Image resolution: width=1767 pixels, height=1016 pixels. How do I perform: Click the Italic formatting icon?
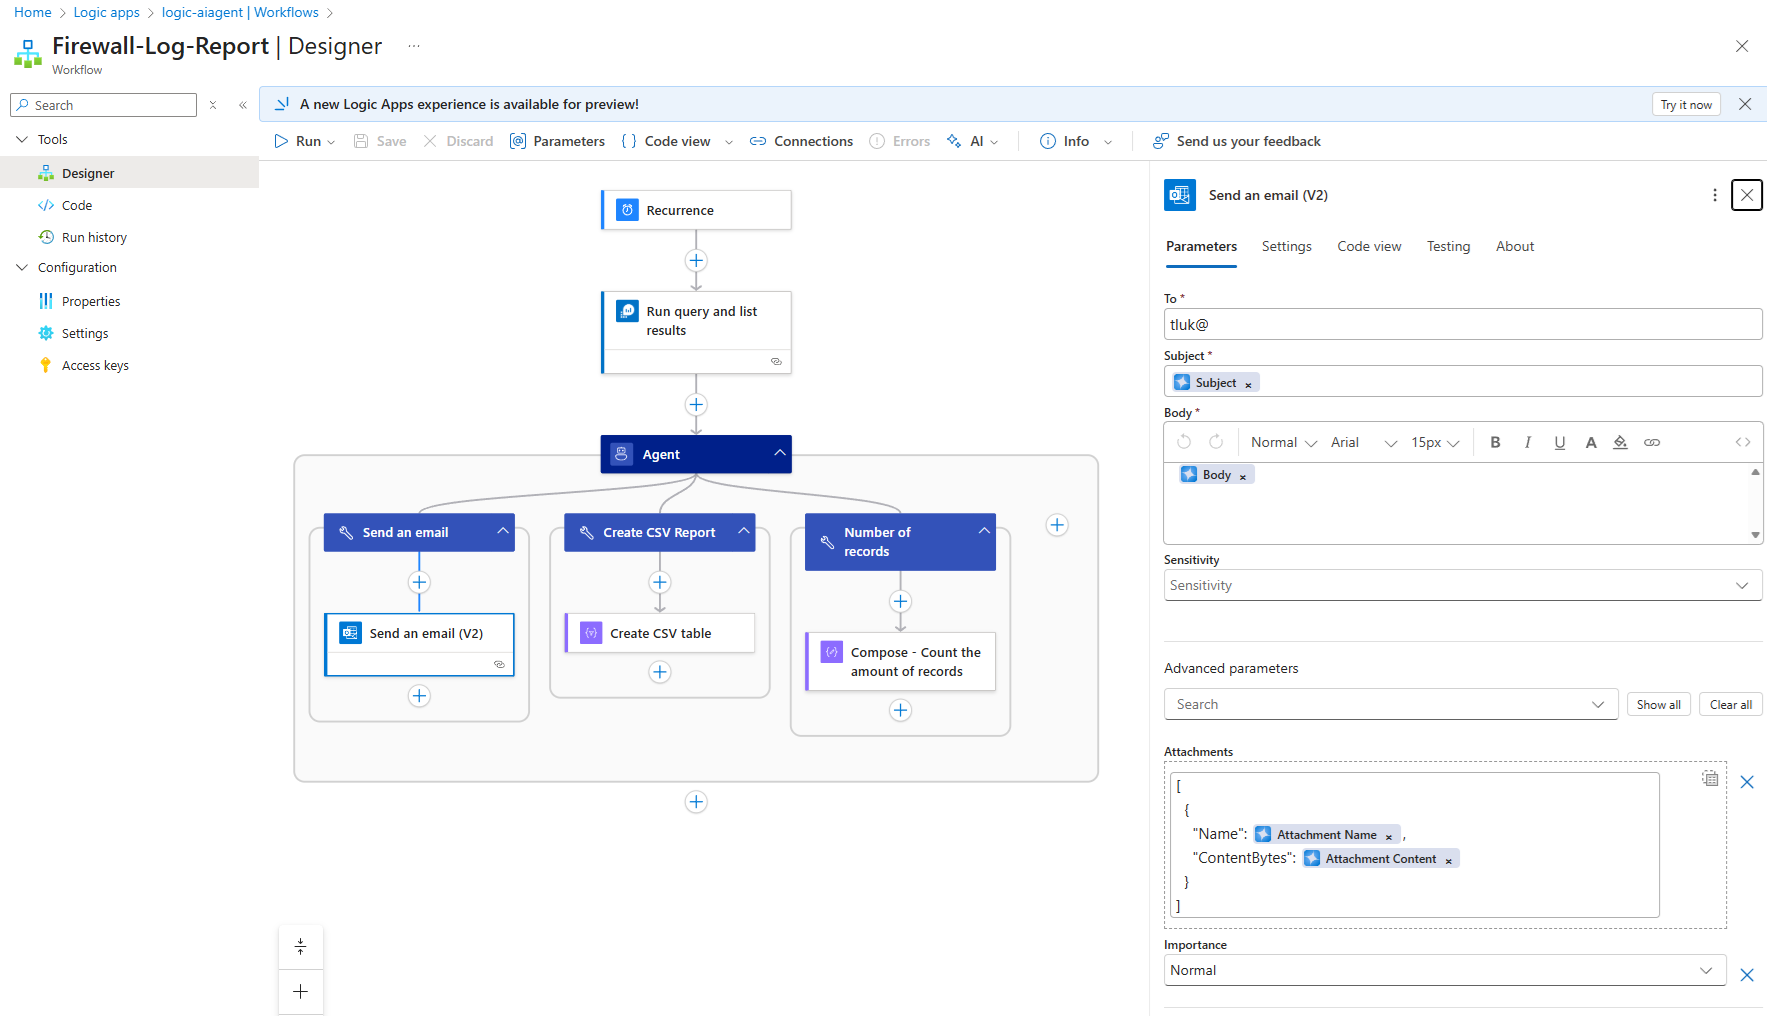pos(1527,442)
